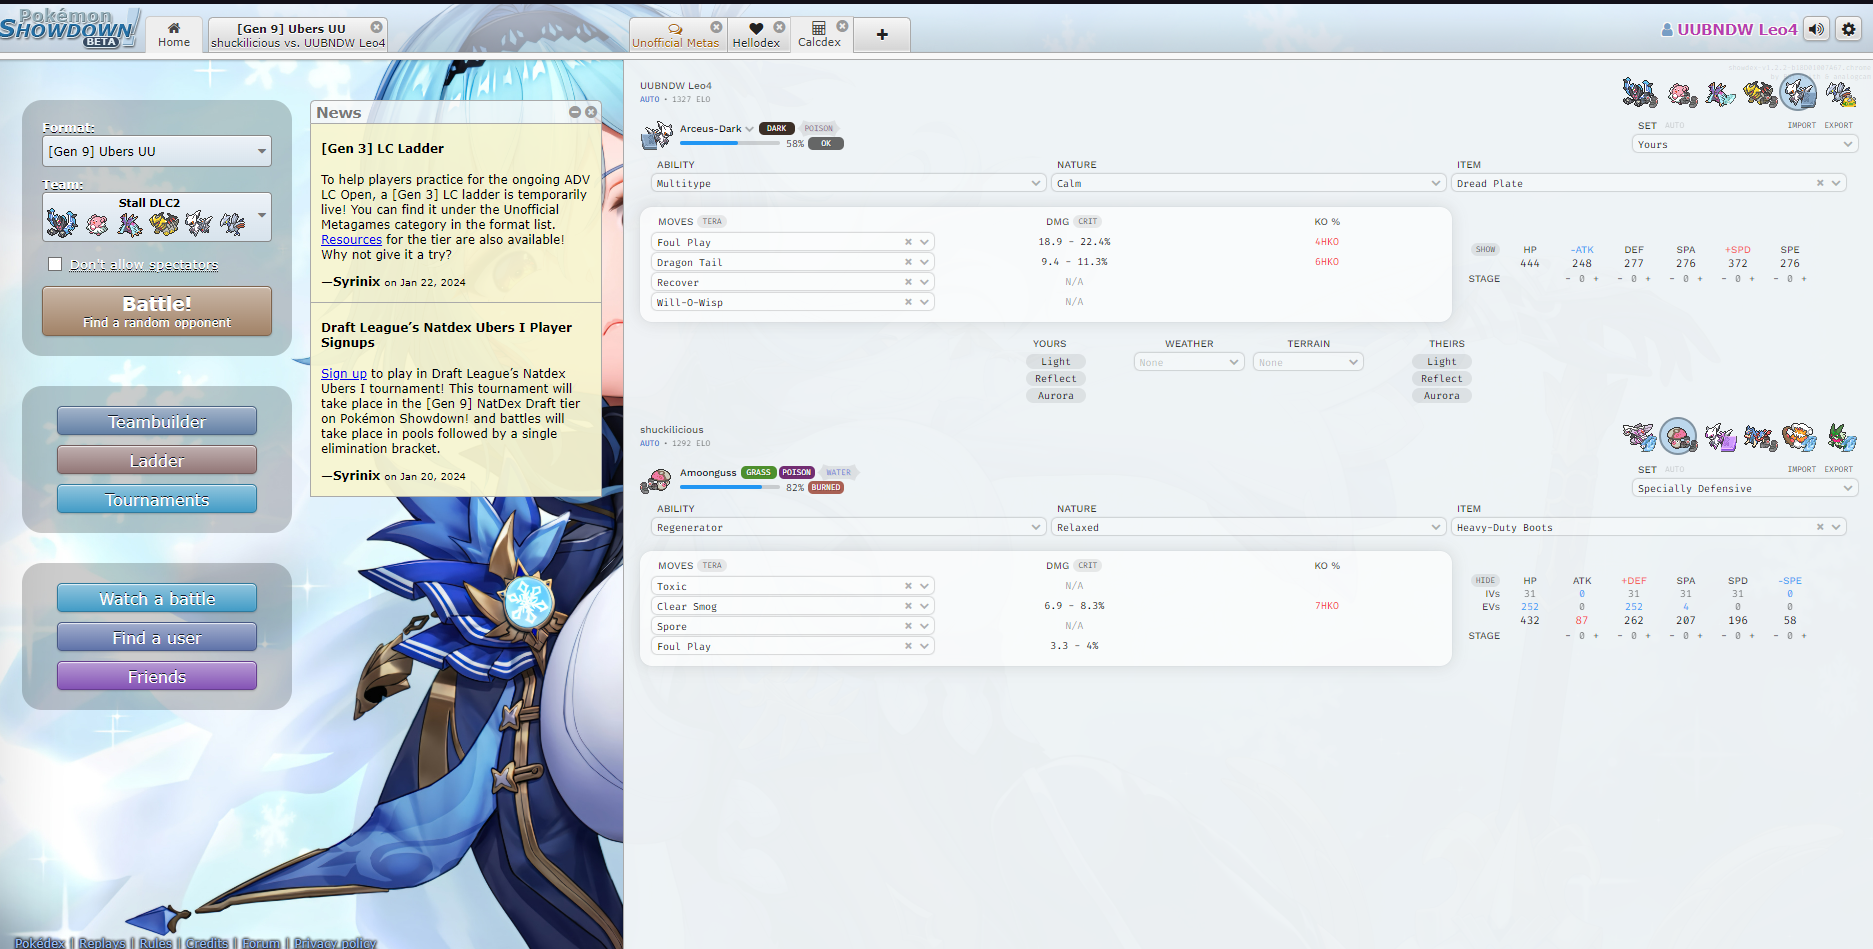The width and height of the screenshot is (1873, 949).
Task: Select first Pokémon in shuckilicious's party
Action: coord(1640,436)
